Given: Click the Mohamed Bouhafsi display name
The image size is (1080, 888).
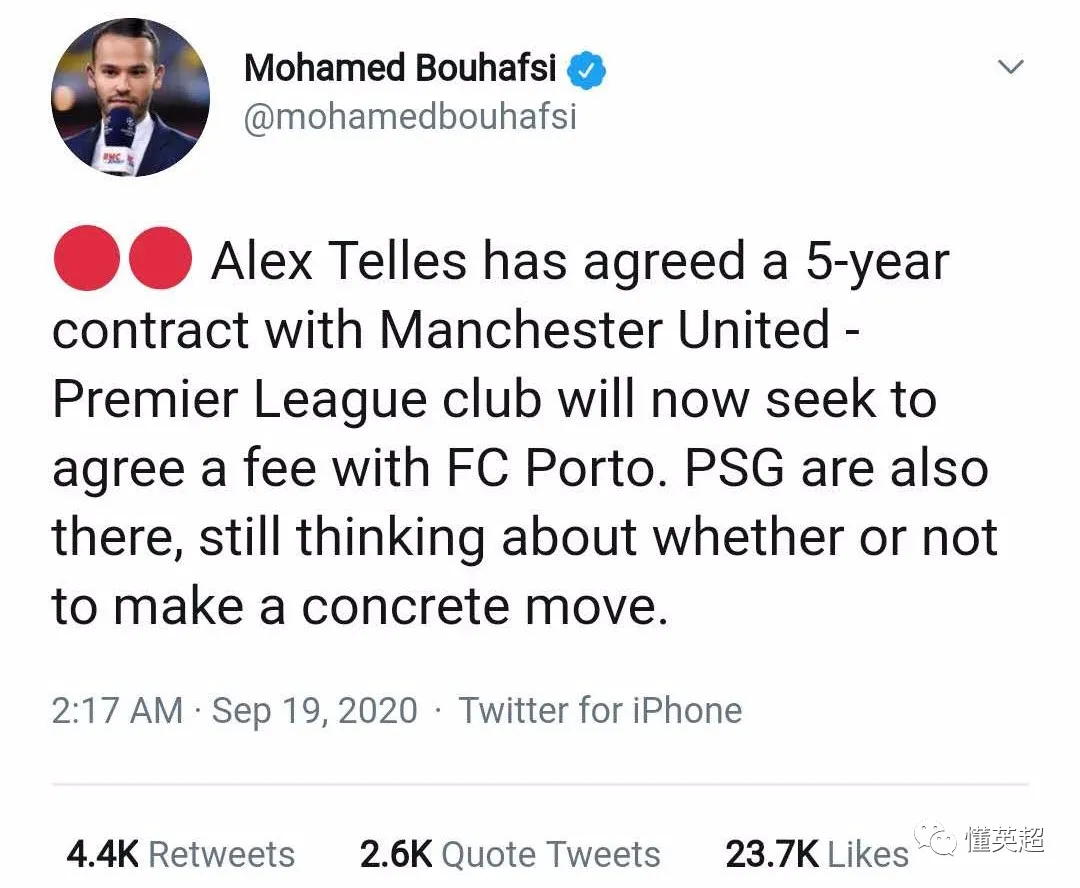Looking at the screenshot, I should coord(402,69).
